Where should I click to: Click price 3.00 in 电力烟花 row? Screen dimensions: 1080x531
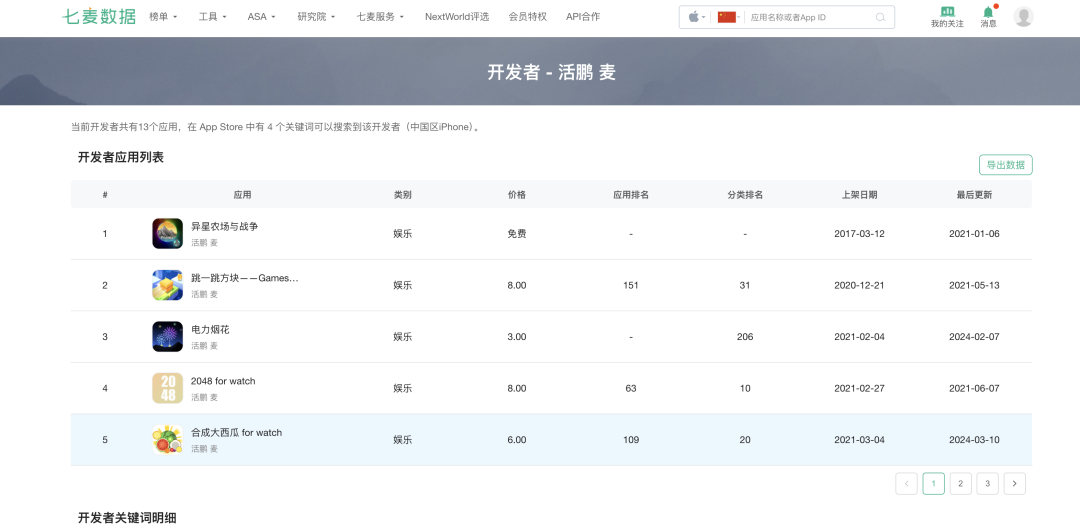517,337
